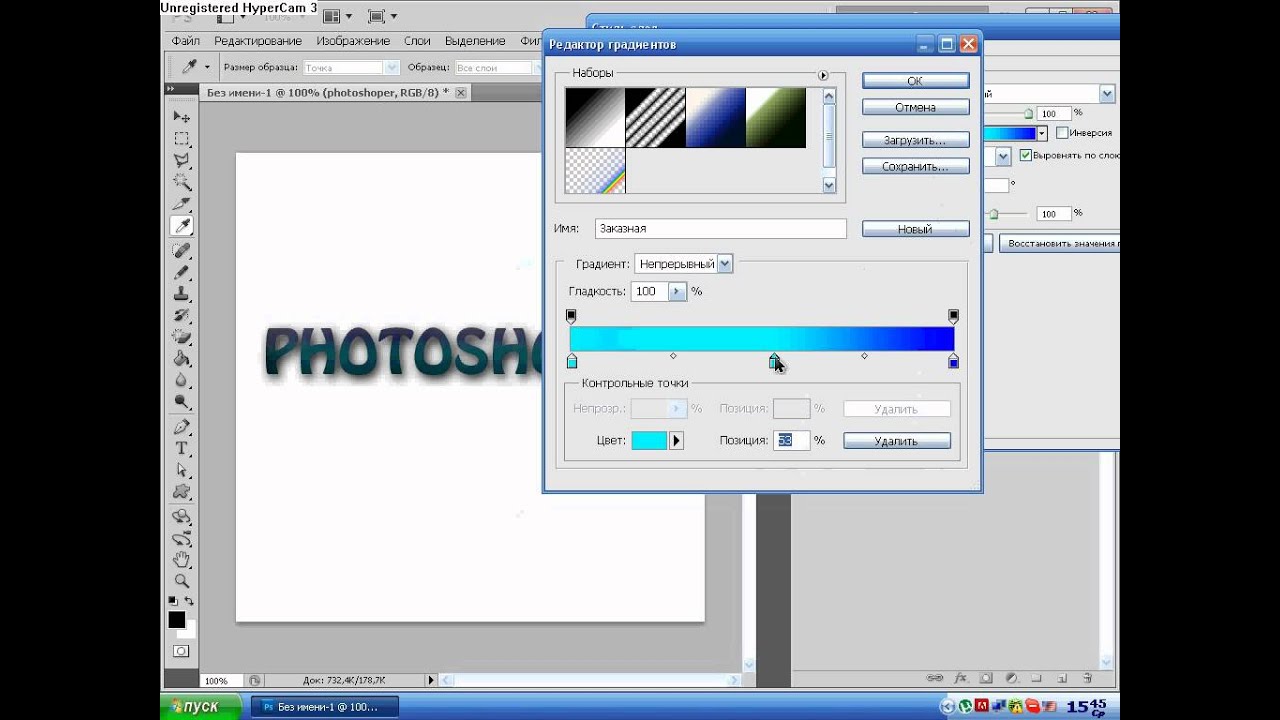Select the Zoom tool
The width and height of the screenshot is (1280, 720).
tap(181, 580)
